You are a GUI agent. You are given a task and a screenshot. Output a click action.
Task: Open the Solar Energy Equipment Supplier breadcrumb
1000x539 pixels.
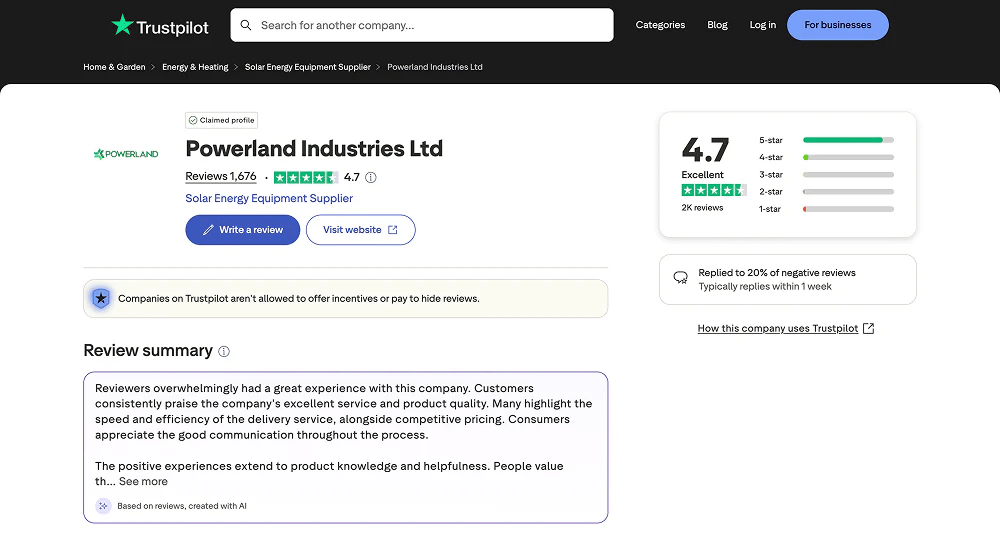tap(307, 67)
